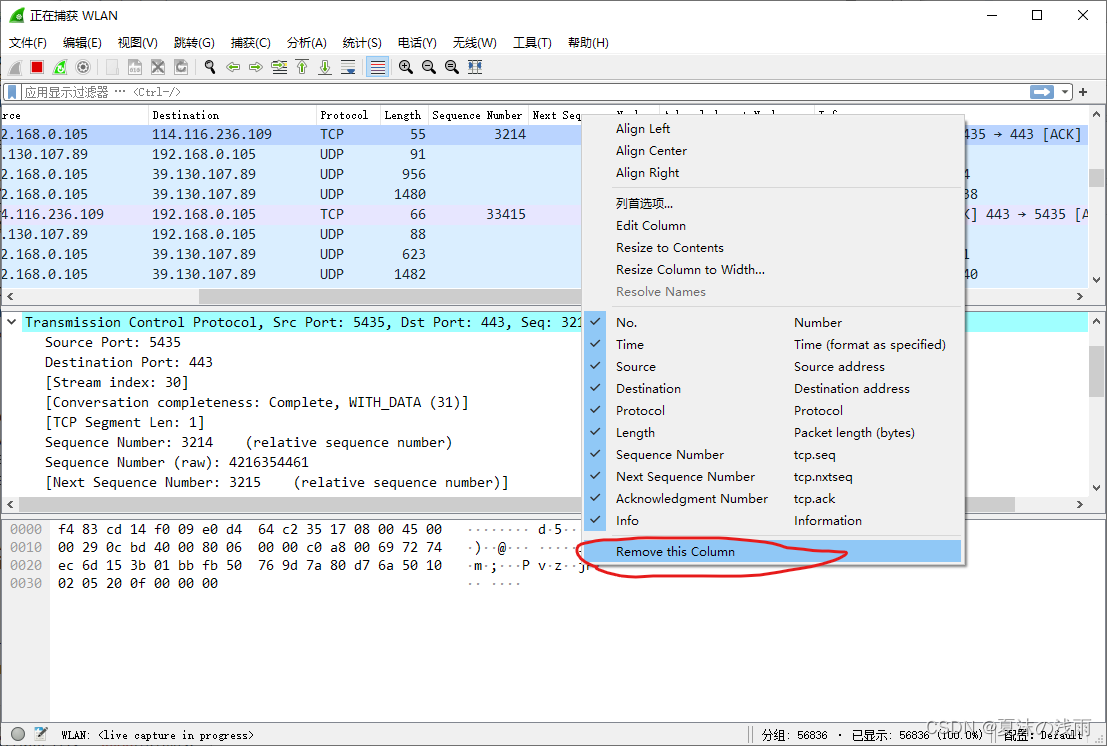Choose Remove this Column
The image size is (1107, 746).
(774, 551)
